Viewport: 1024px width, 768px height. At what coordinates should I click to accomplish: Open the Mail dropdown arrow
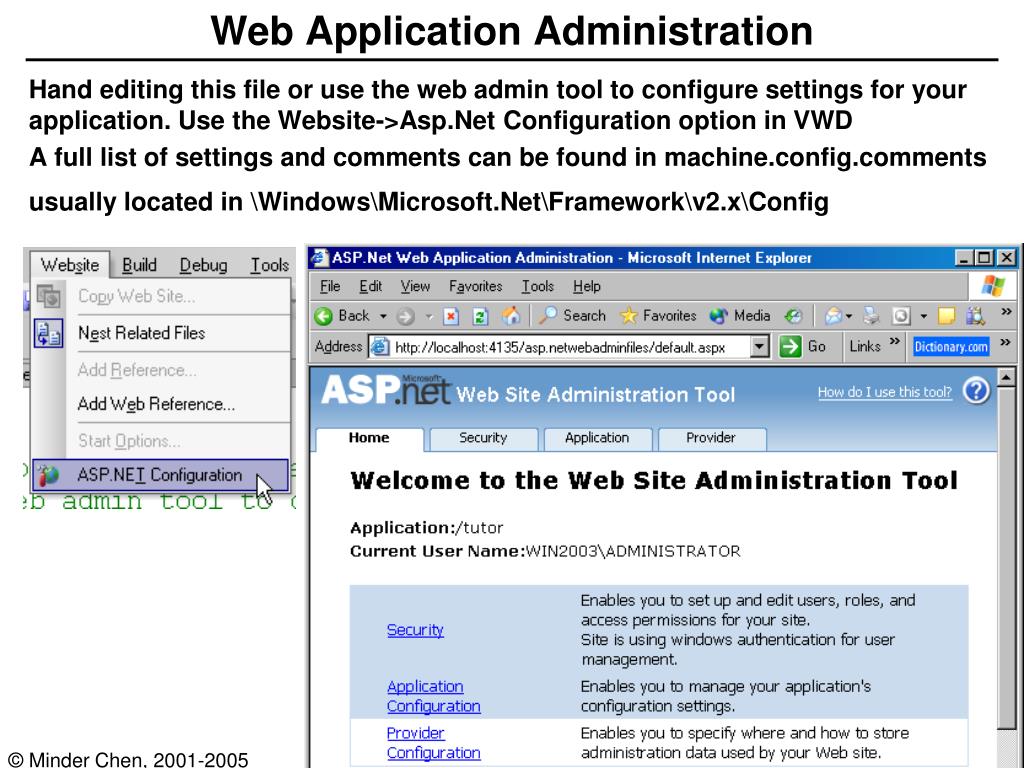coord(849,317)
